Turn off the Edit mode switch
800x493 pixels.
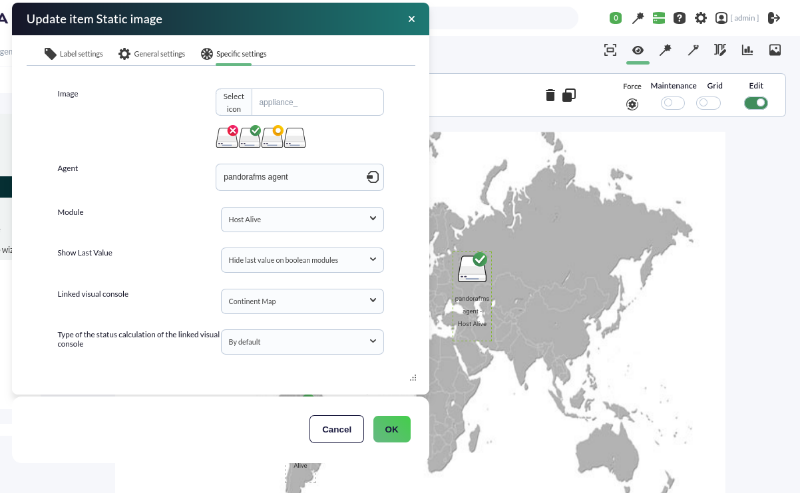[756, 103]
